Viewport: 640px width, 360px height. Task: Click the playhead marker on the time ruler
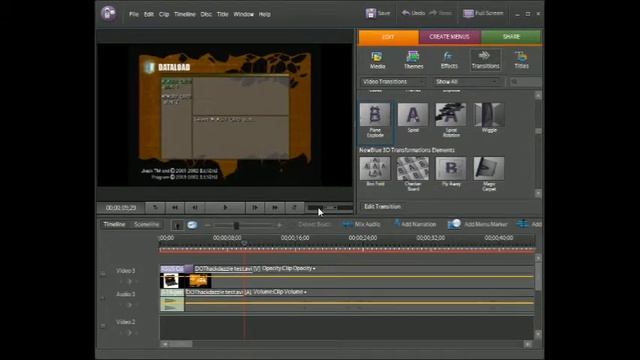coord(244,244)
